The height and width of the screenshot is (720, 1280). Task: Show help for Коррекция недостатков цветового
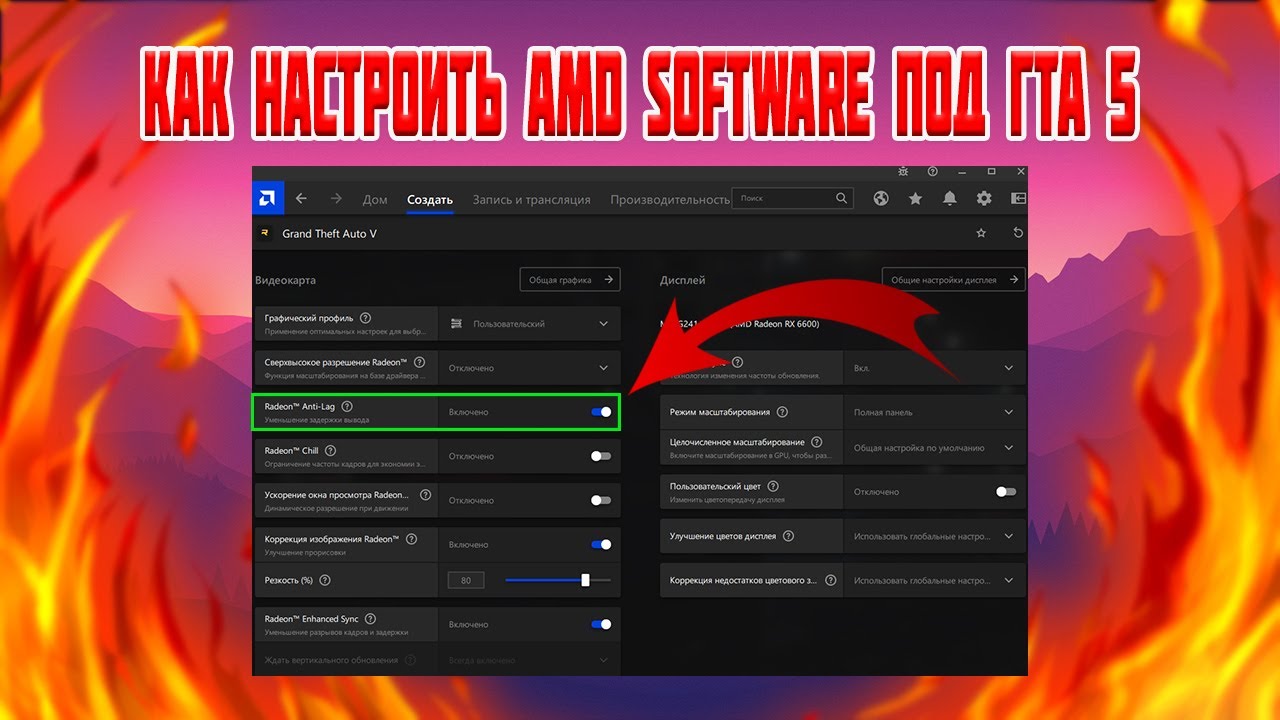click(830, 580)
